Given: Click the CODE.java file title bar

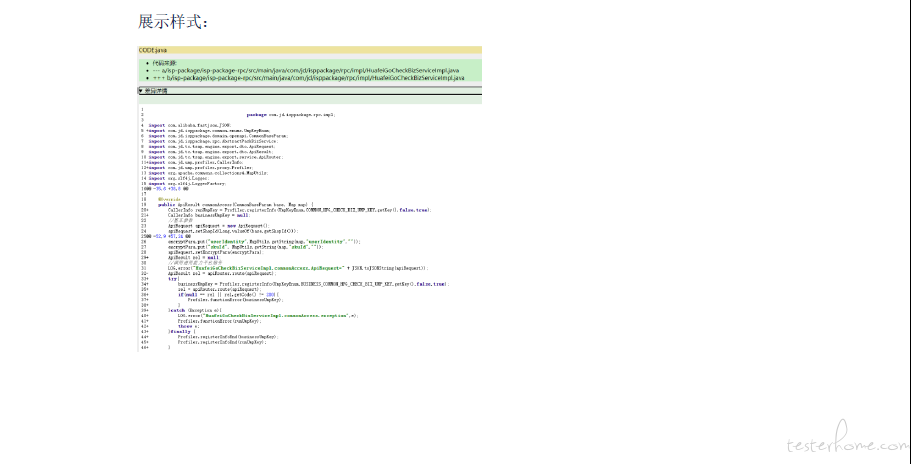Looking at the screenshot, I should coord(310,50).
